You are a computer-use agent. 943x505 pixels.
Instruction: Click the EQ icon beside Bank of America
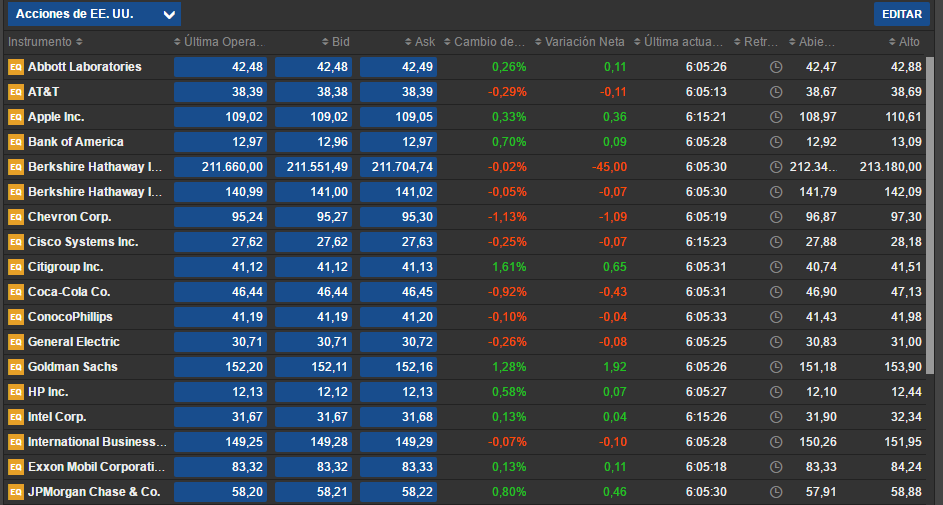16,142
